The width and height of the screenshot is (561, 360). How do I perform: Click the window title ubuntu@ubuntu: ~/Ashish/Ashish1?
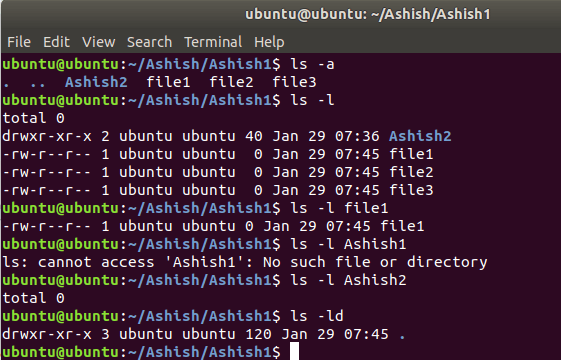[x=367, y=14]
